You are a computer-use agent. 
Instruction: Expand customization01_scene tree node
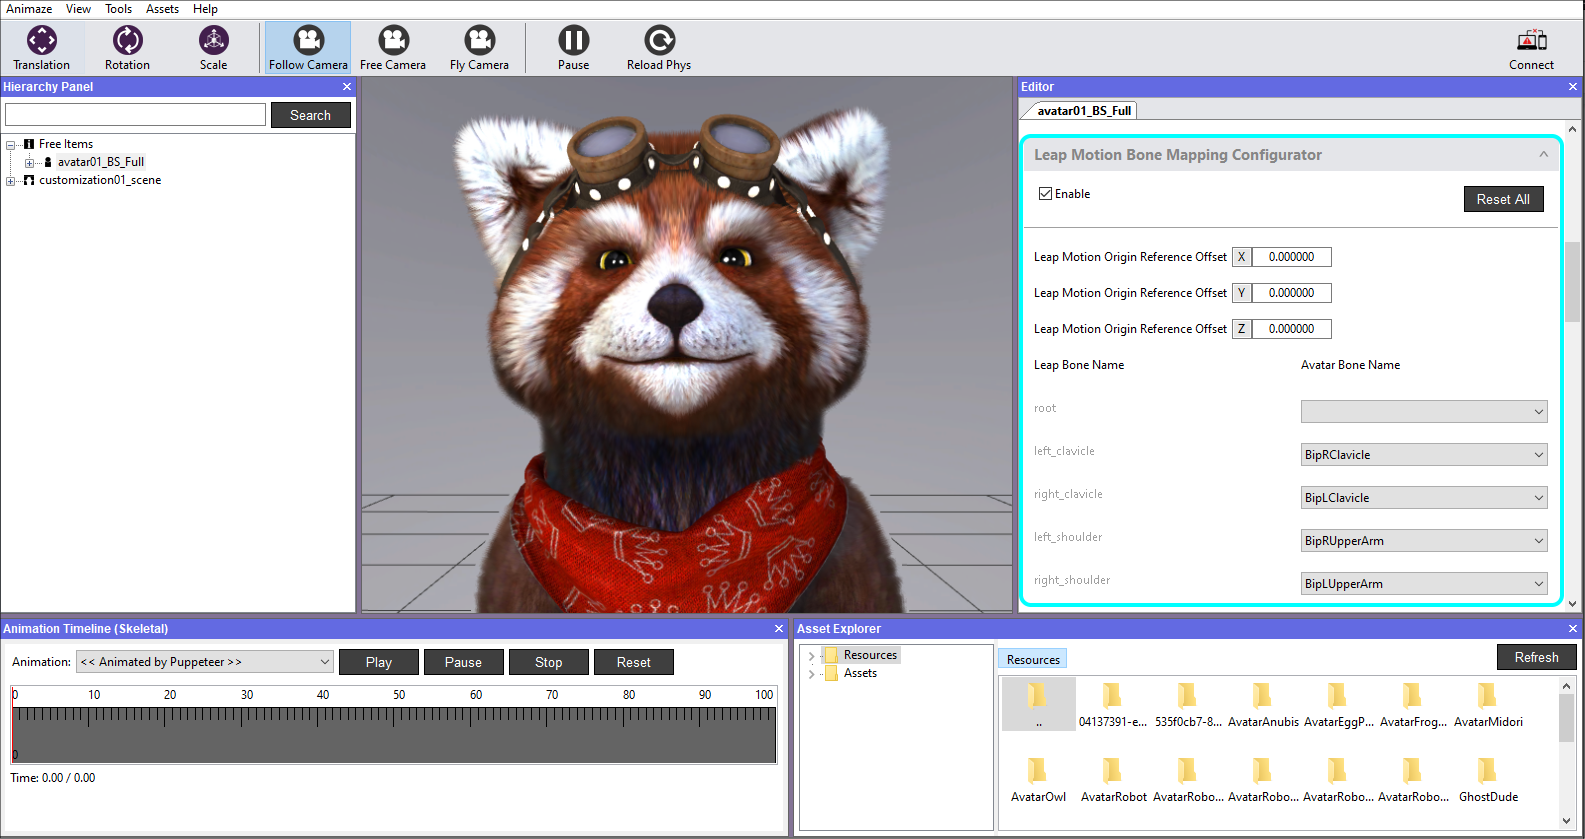pyautogui.click(x=11, y=181)
